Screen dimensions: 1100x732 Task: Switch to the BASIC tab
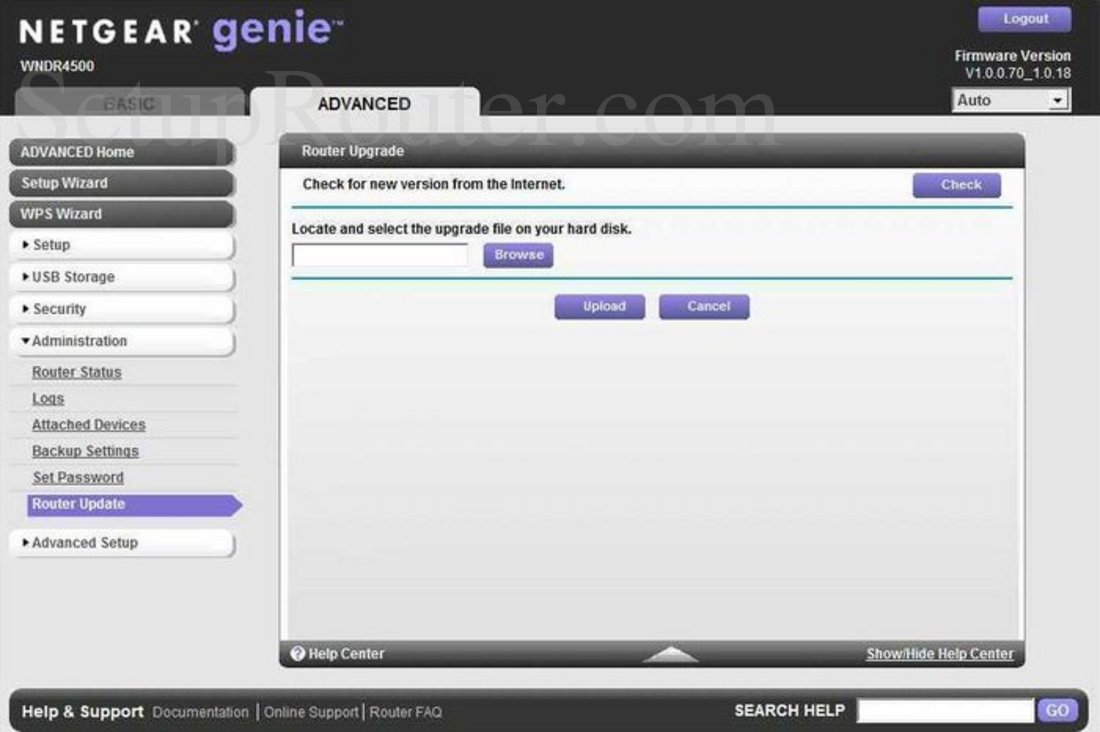tap(130, 103)
